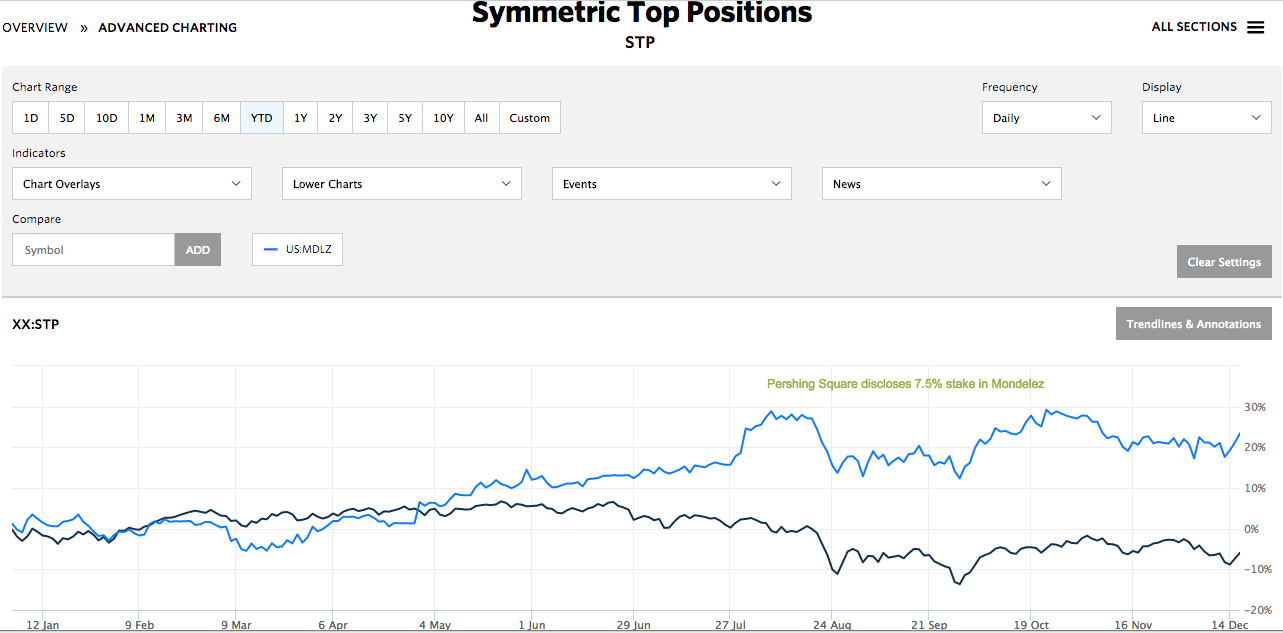Click the 29 Jun x-axis date label

coord(634,625)
